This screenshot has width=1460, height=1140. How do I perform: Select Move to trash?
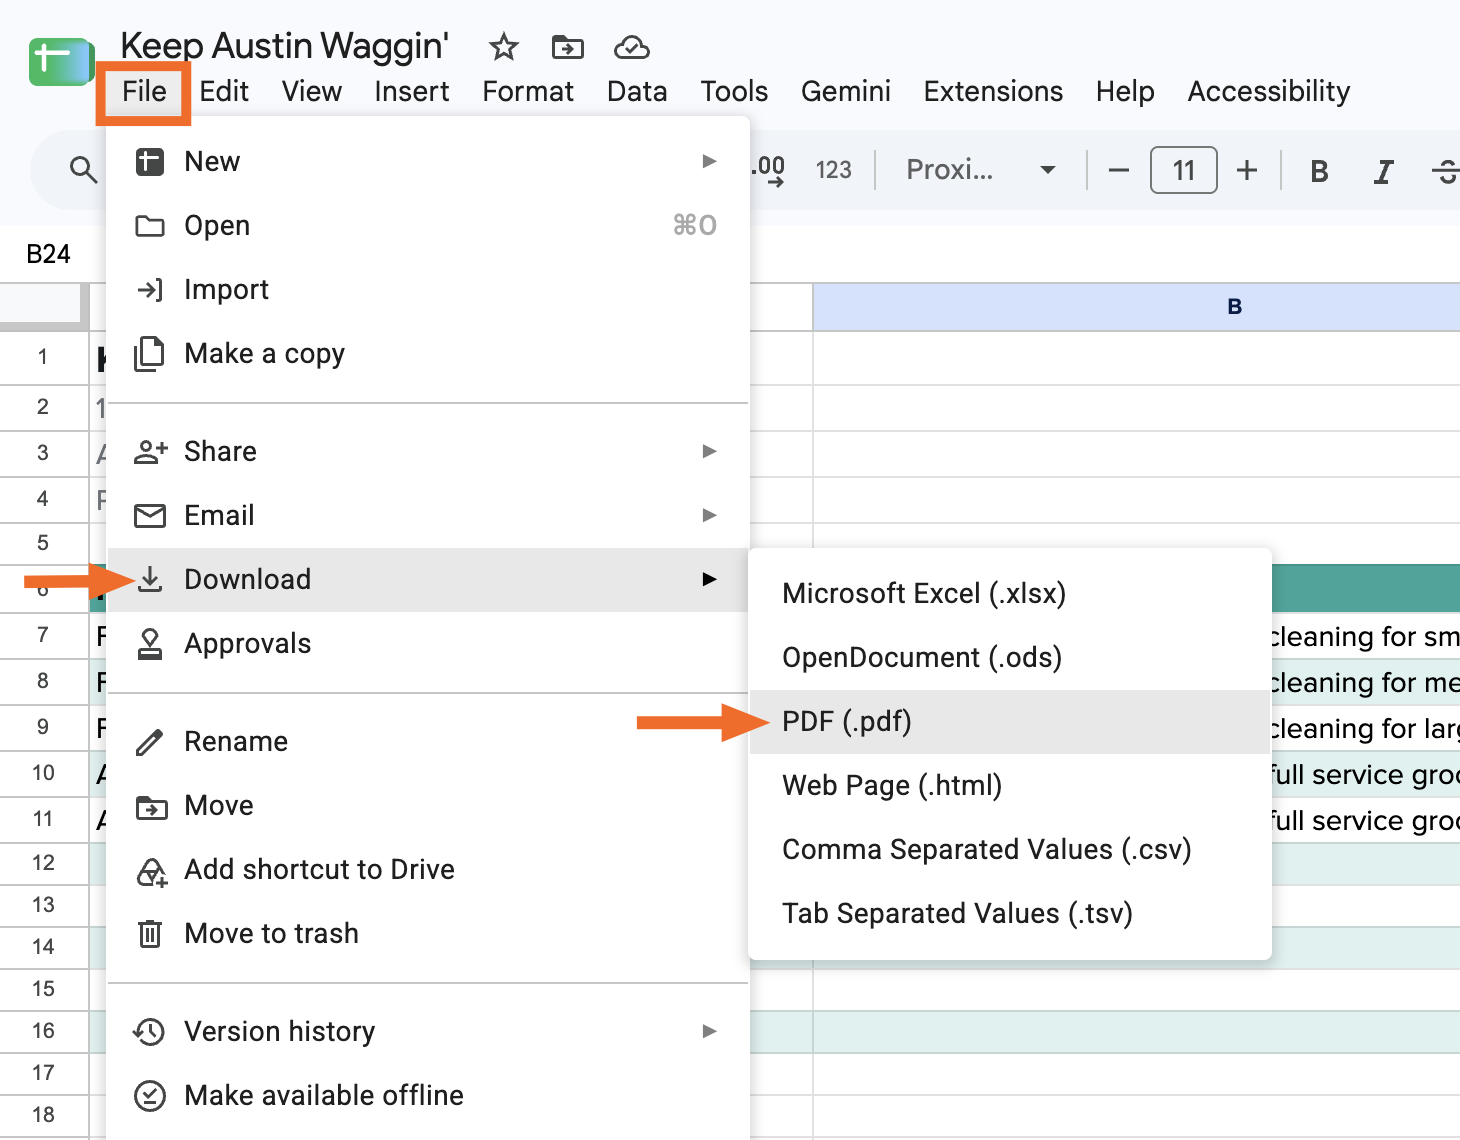[x=428, y=934]
